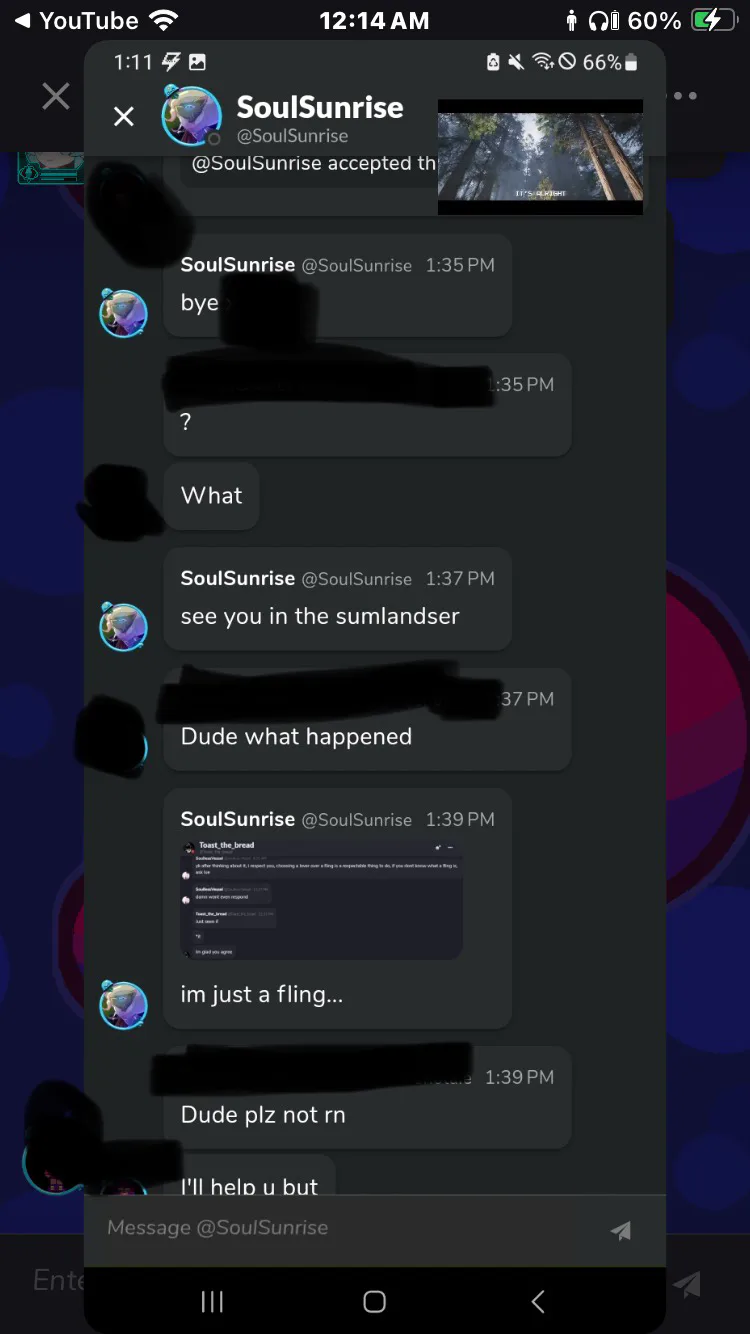Tap the @SoulSunrise username under the title
750x1334 pixels.
292,136
